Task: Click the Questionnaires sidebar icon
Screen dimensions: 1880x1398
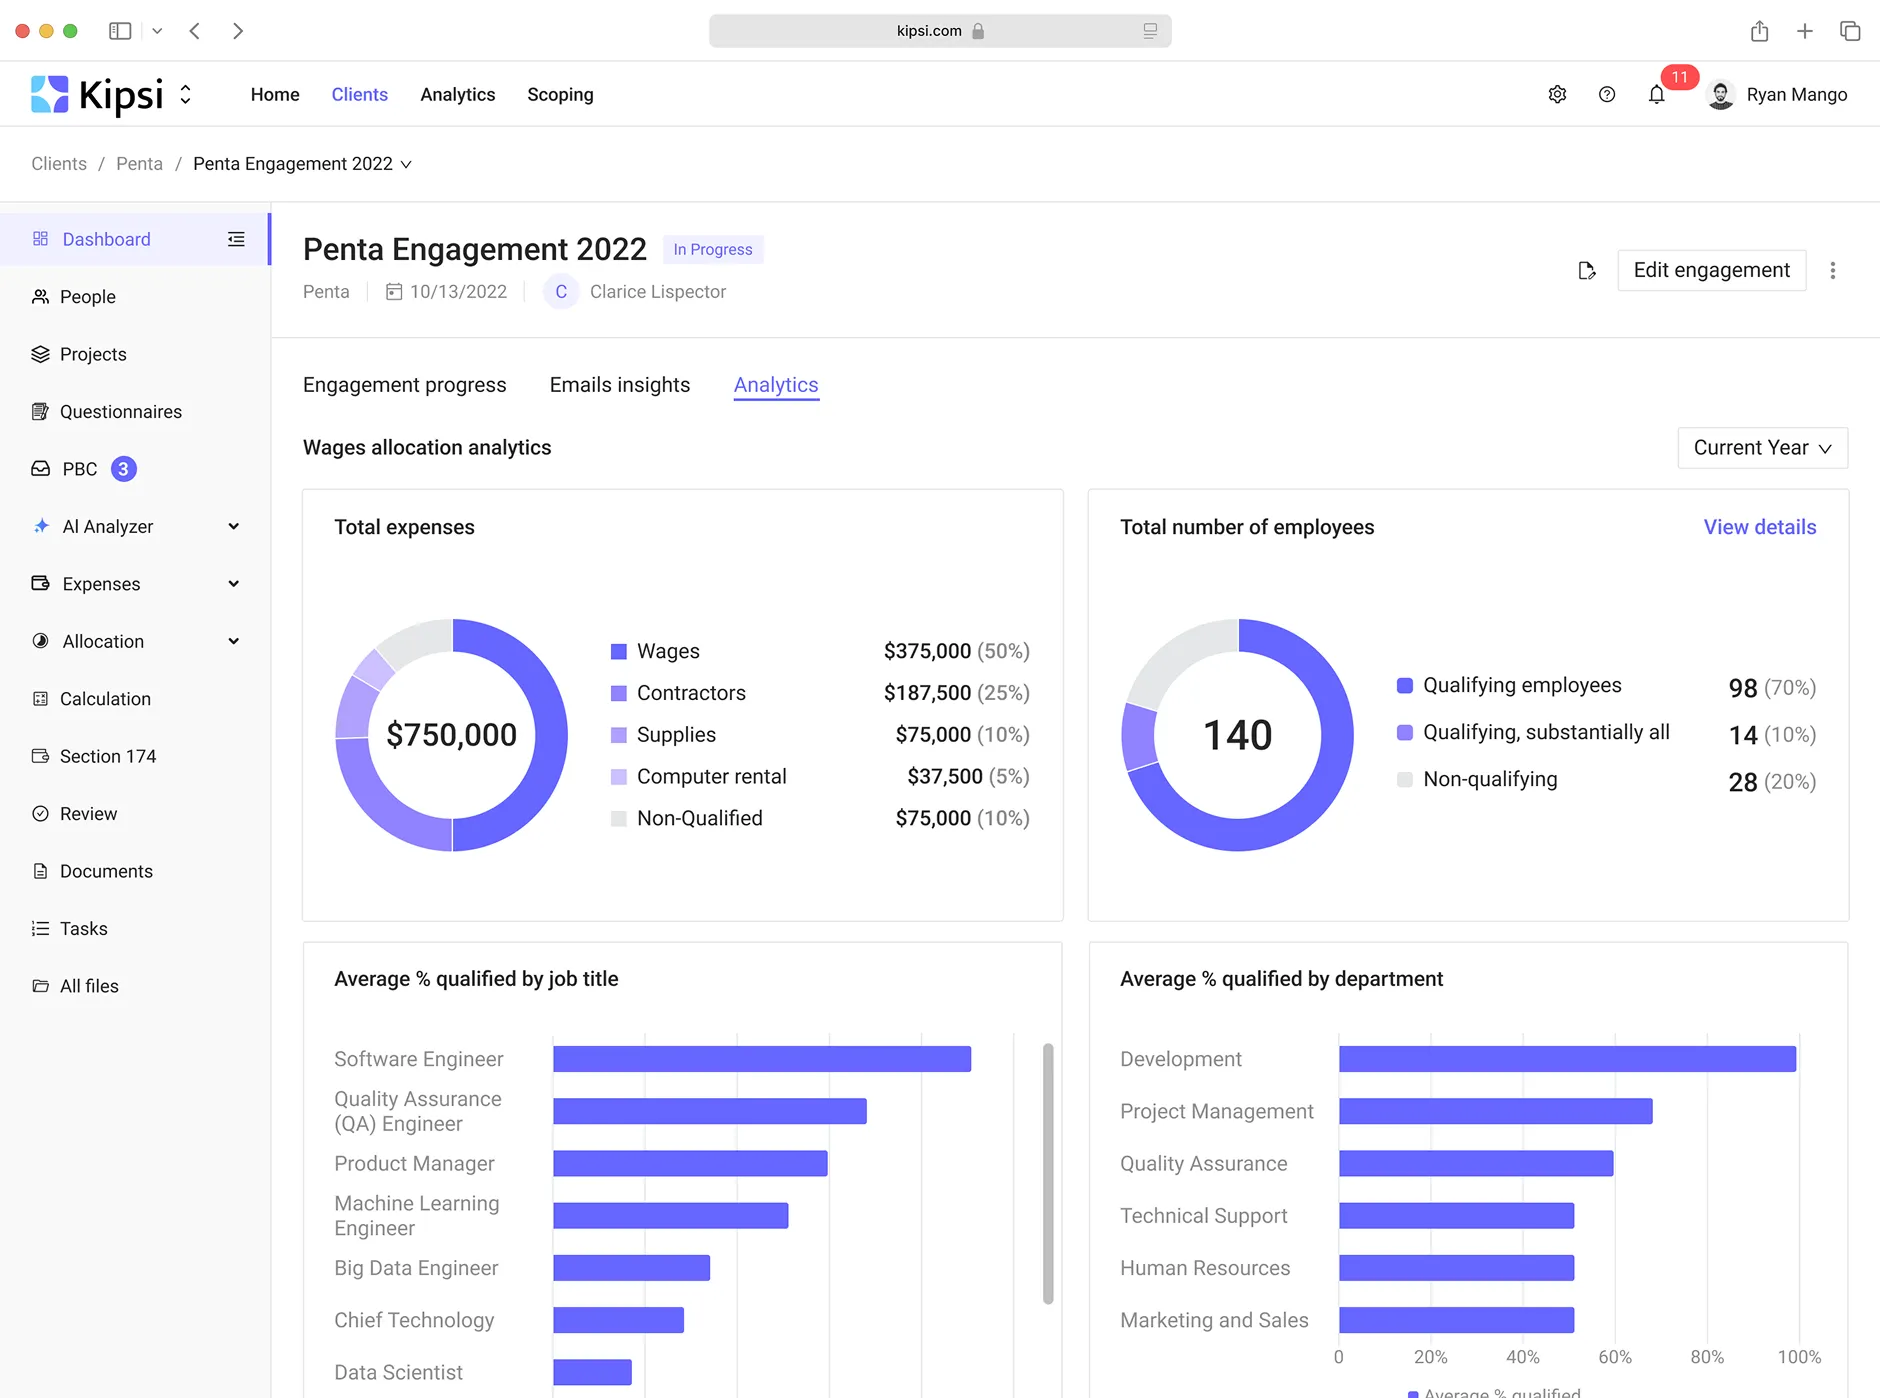Action: [x=40, y=411]
